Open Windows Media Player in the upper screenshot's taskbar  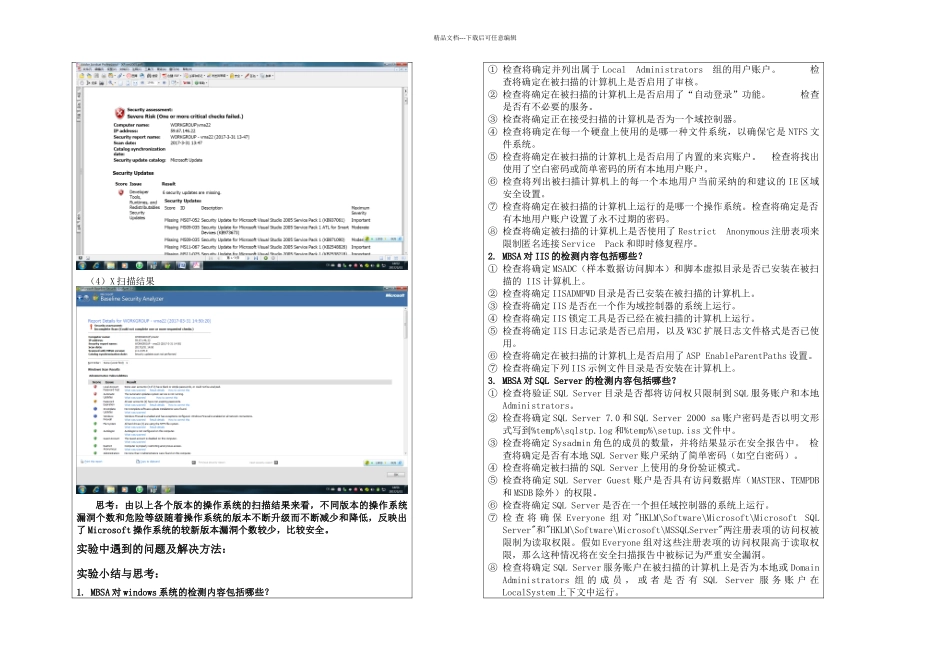pyautogui.click(x=125, y=265)
